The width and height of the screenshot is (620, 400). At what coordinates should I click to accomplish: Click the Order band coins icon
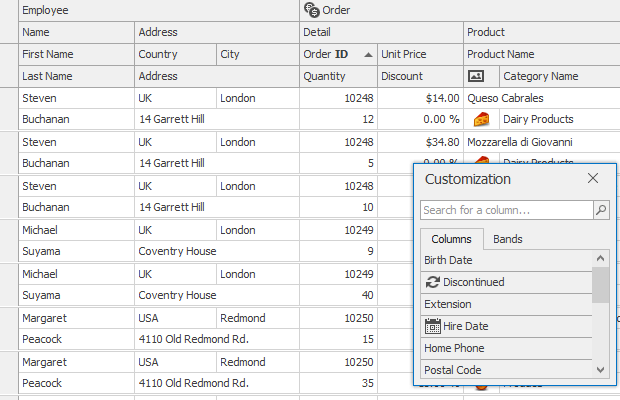[x=312, y=10]
